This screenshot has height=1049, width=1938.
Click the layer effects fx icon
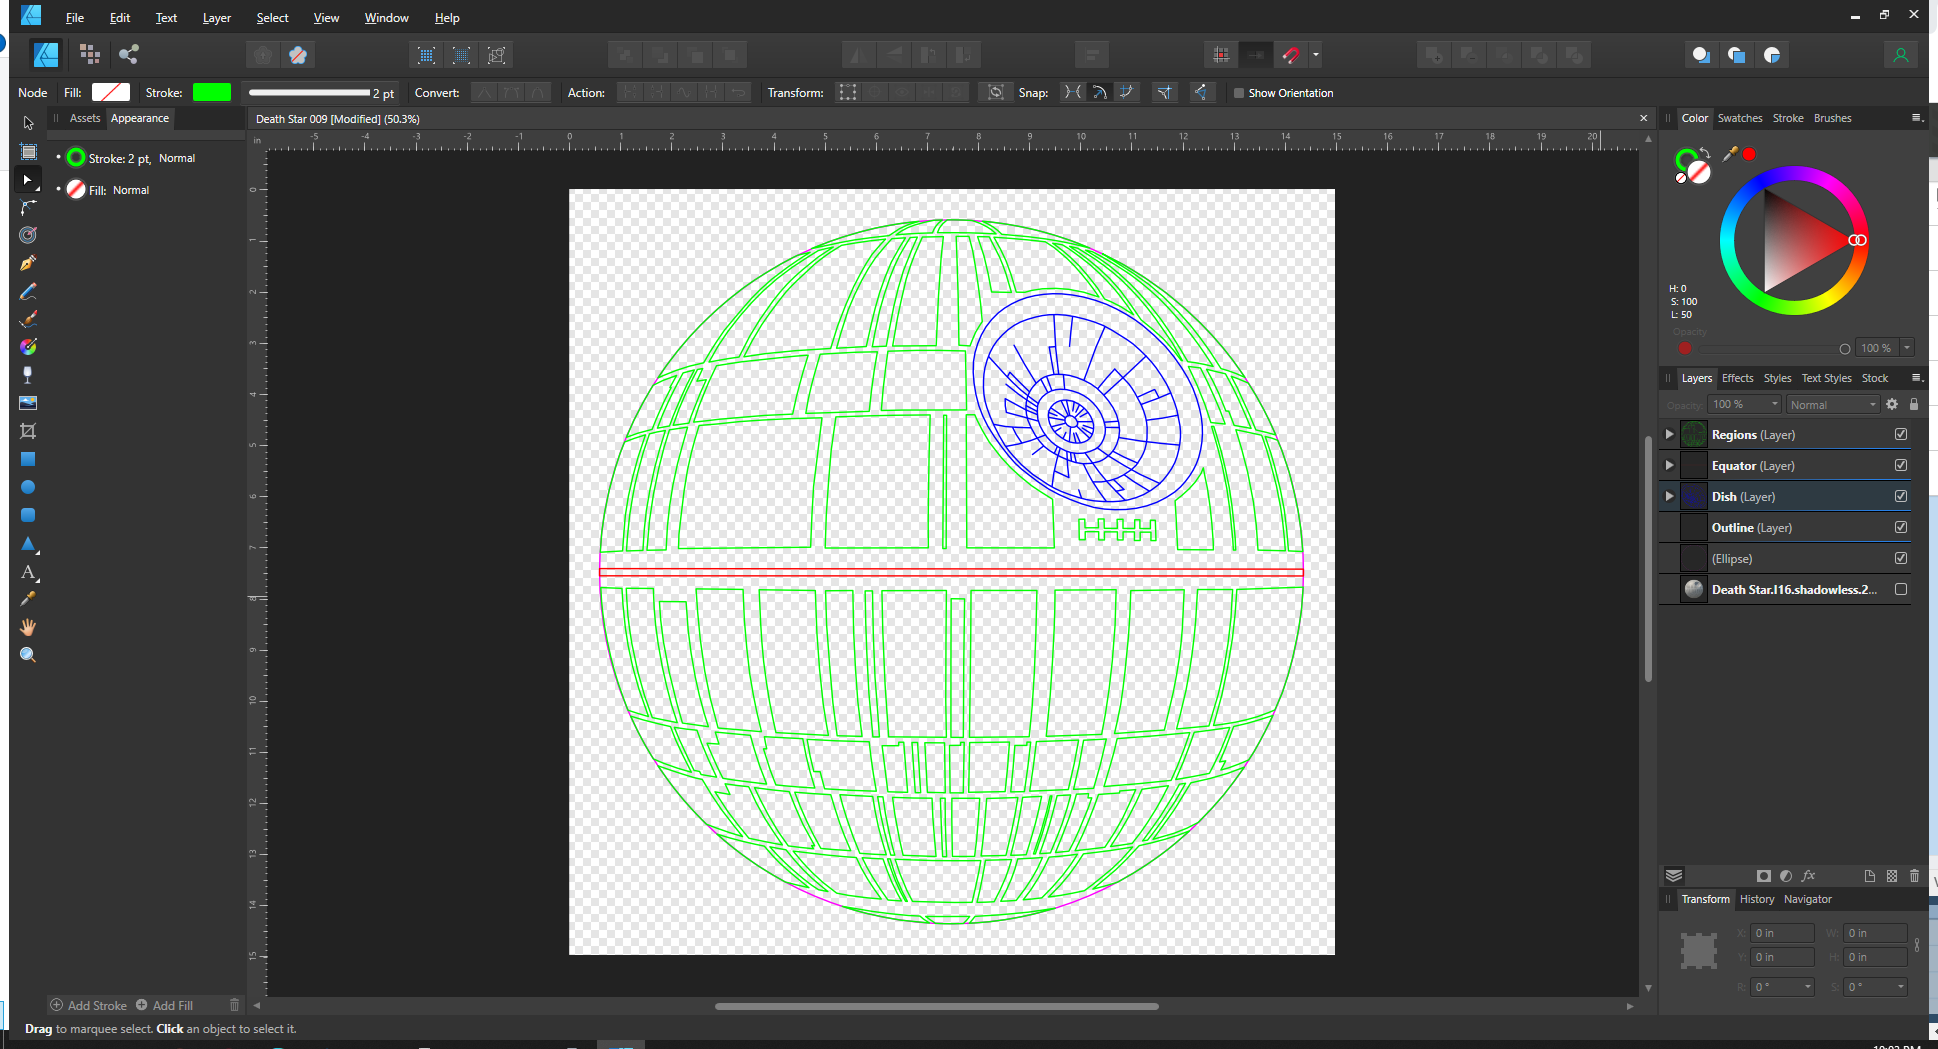pos(1808,876)
